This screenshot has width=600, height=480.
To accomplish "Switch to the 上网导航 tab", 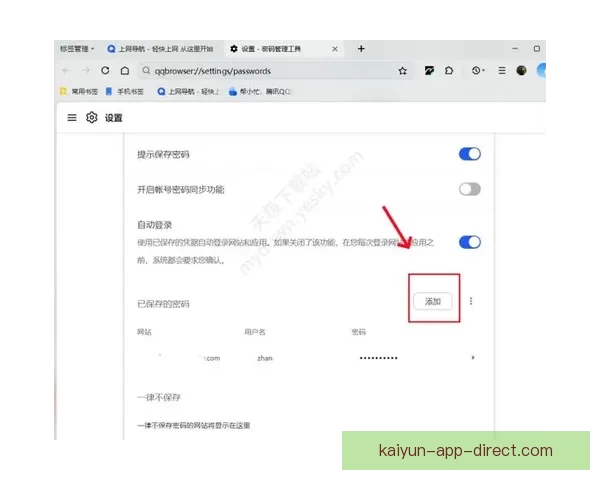I will pos(160,49).
